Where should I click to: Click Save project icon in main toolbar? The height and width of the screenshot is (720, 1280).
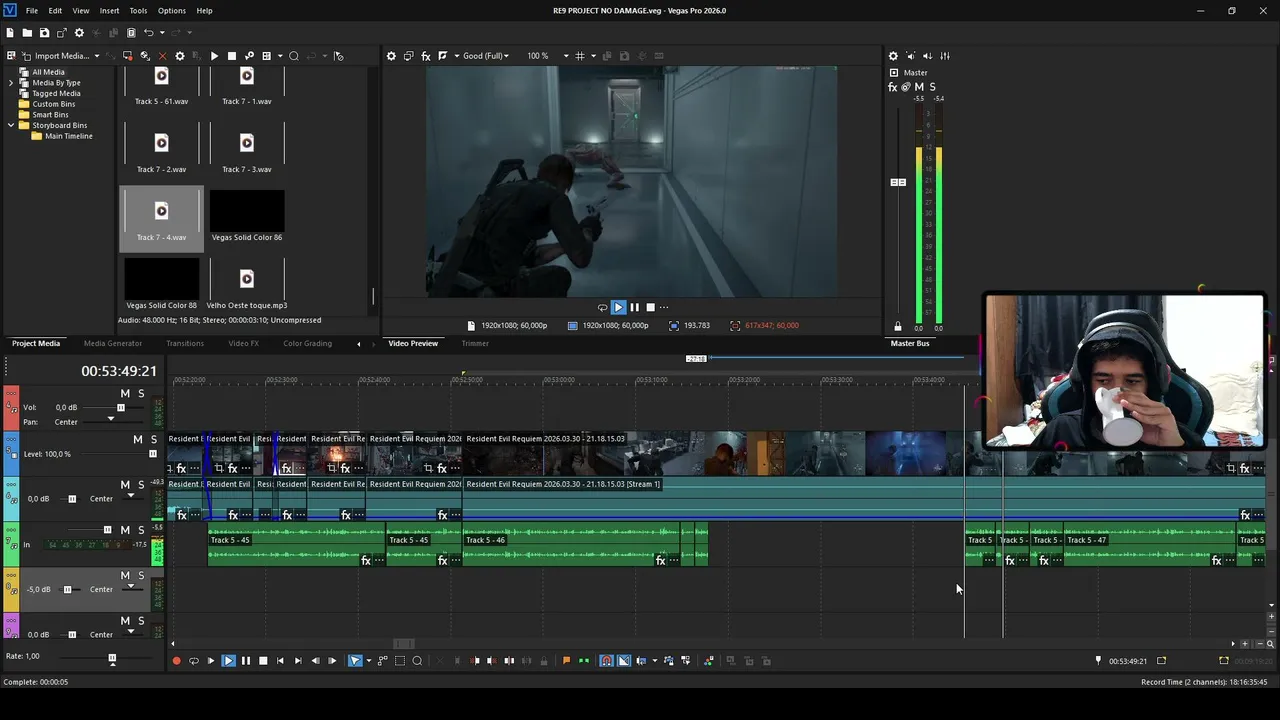pyautogui.click(x=44, y=33)
